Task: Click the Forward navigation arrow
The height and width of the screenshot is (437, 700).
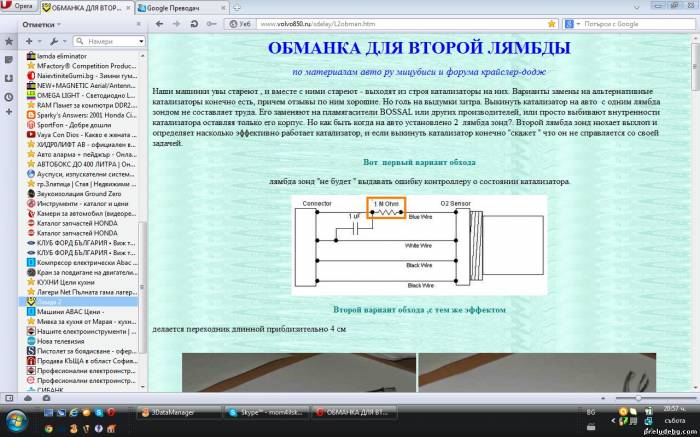Action: pyautogui.click(x=178, y=23)
